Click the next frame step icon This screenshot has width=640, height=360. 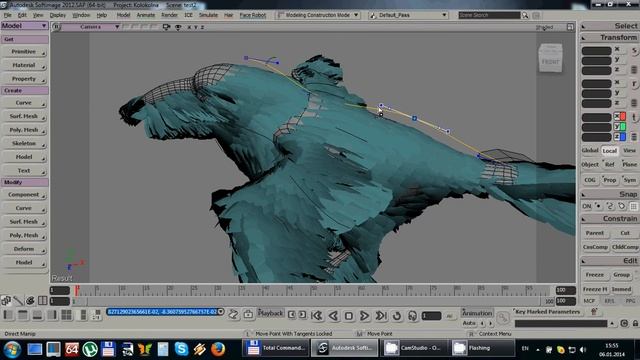(302, 314)
